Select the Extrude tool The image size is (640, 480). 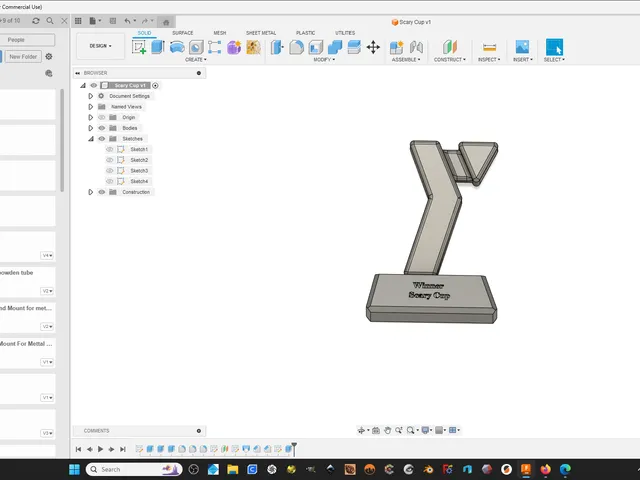click(158, 47)
